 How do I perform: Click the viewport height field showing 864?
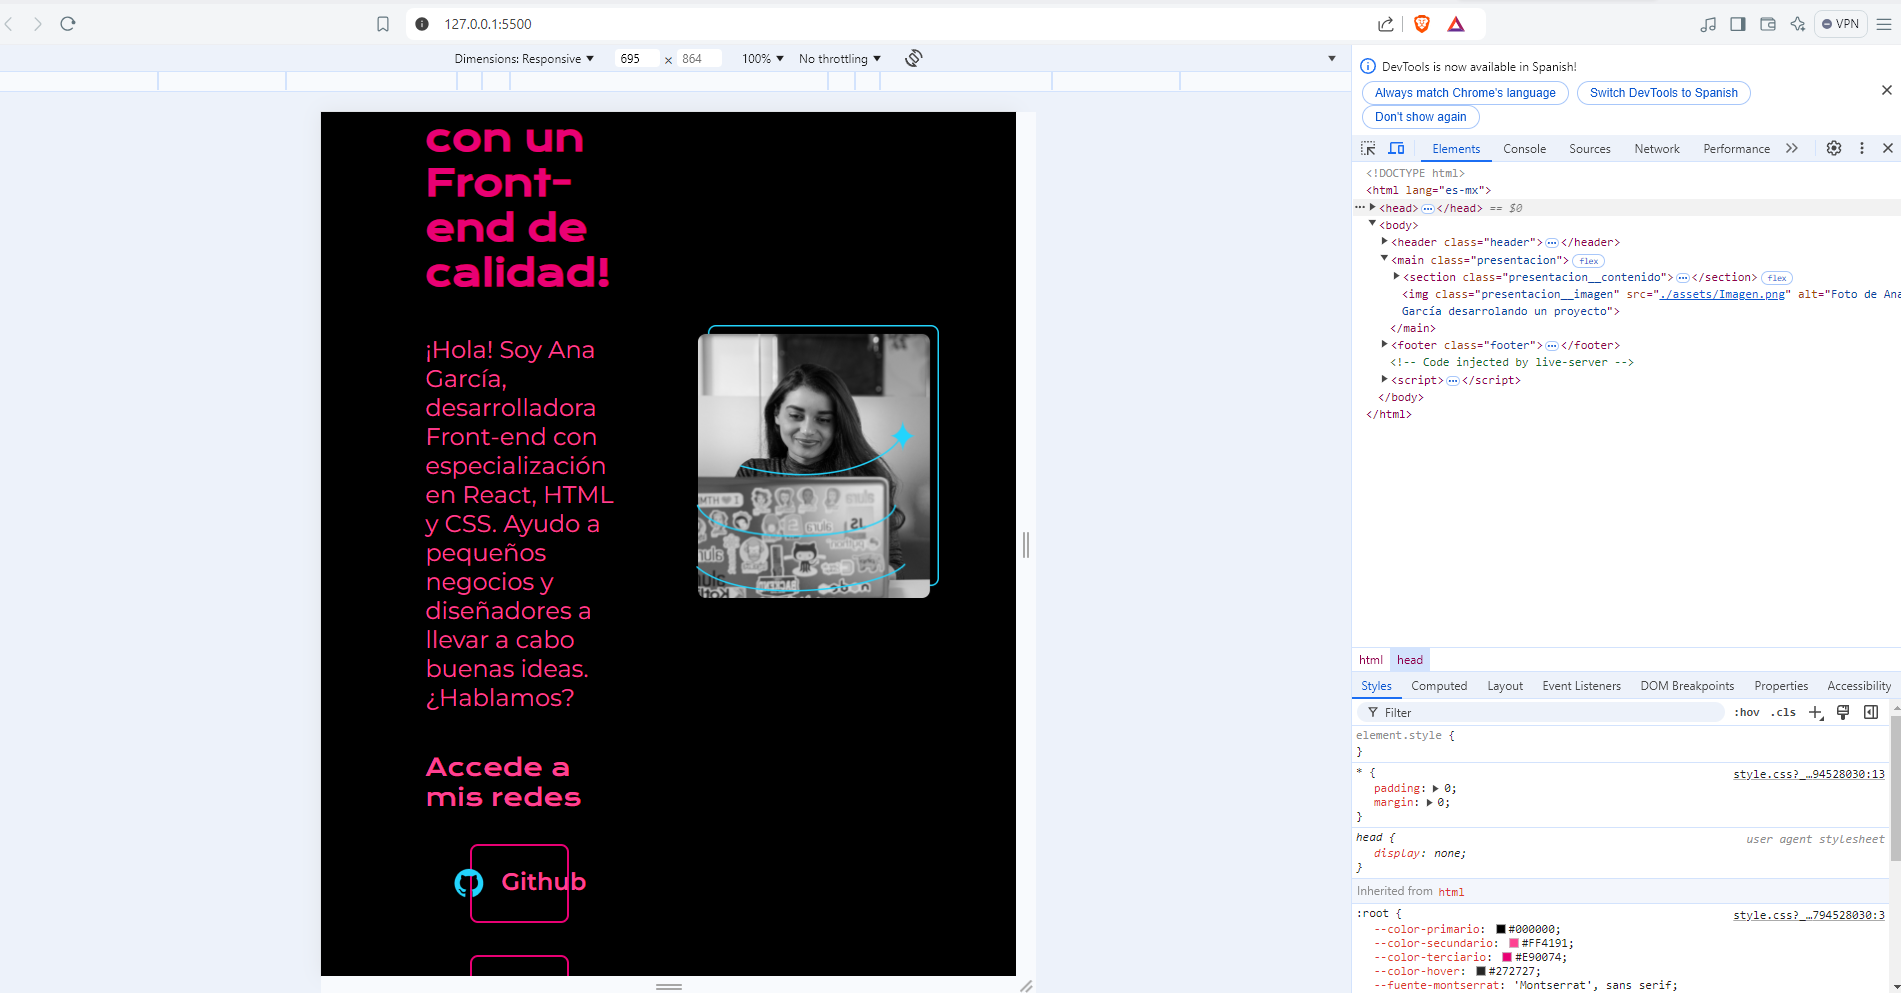(x=699, y=59)
